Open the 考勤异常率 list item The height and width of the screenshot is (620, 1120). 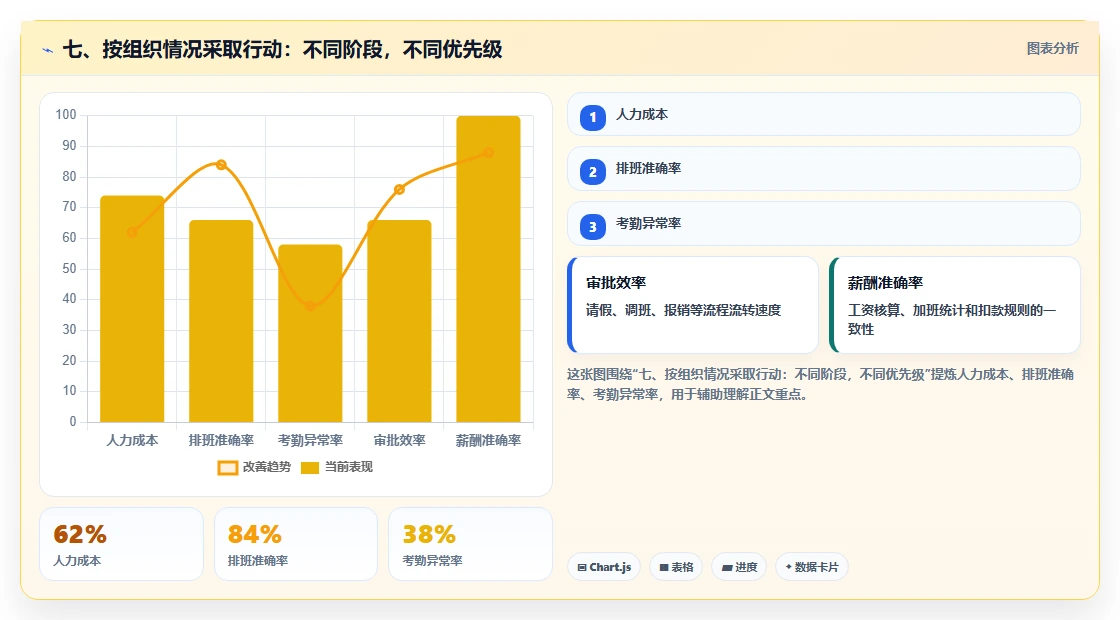[824, 224]
